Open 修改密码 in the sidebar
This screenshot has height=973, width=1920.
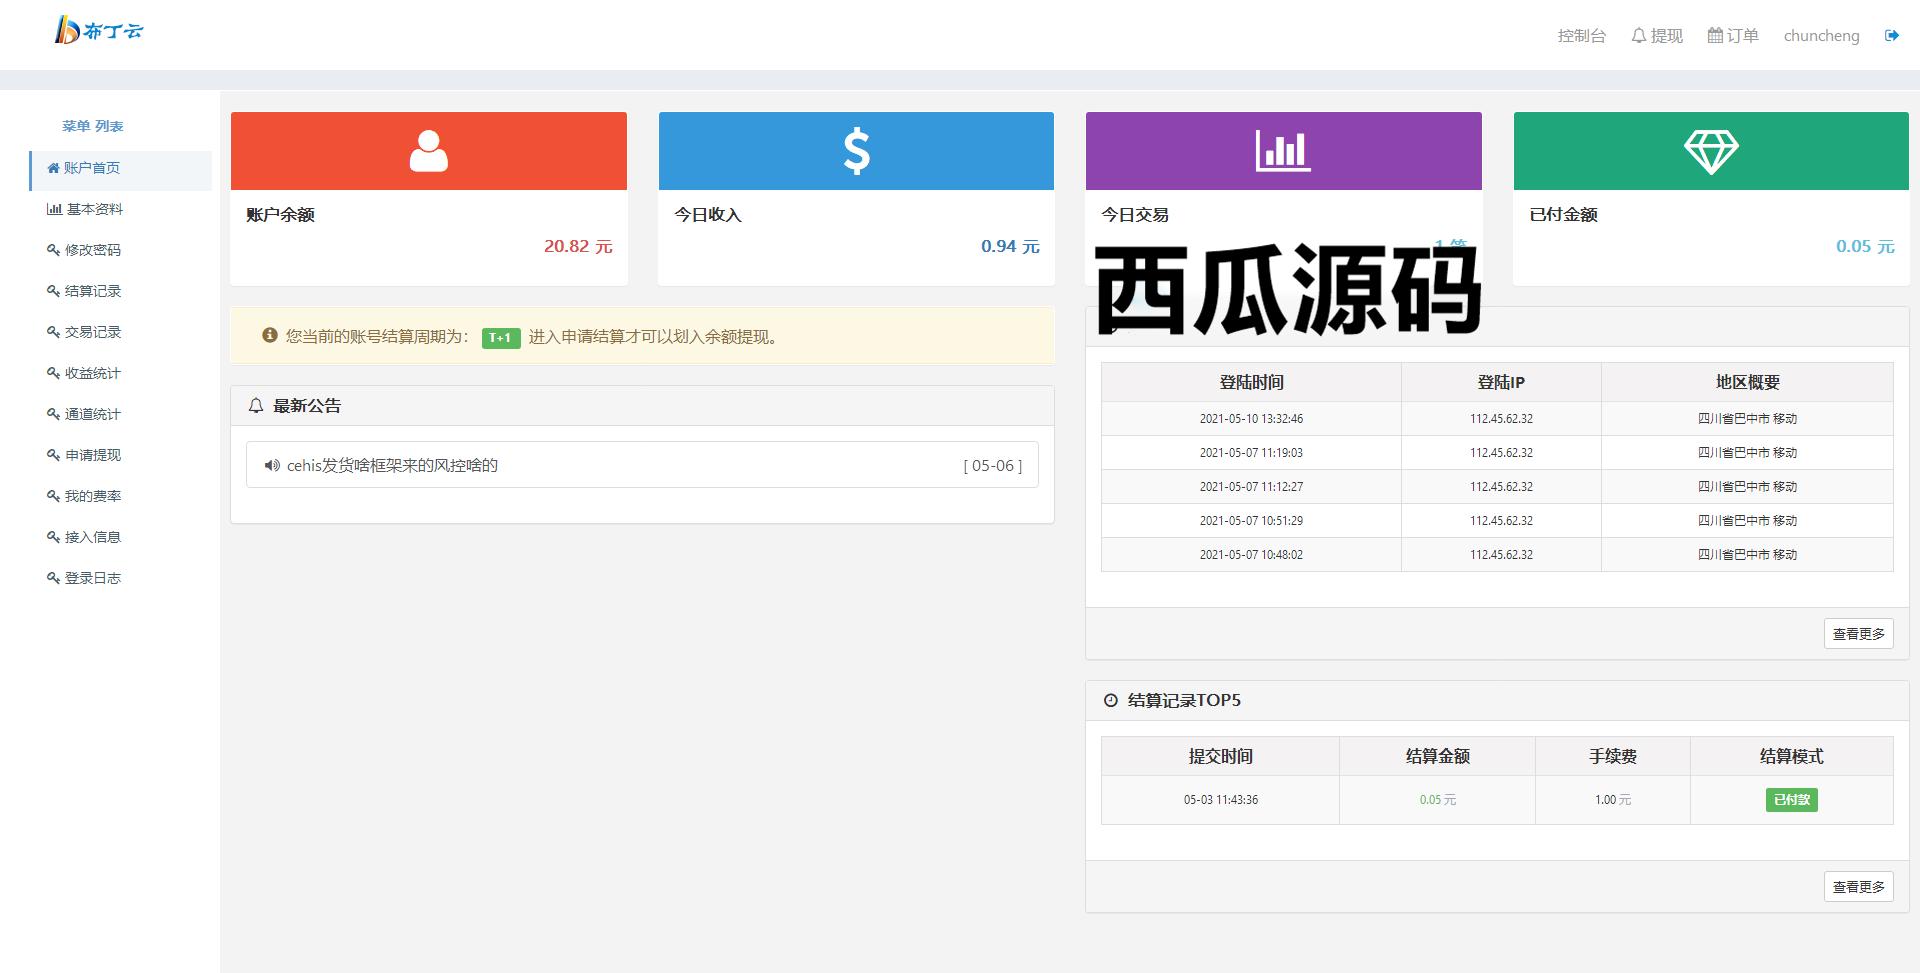84,250
